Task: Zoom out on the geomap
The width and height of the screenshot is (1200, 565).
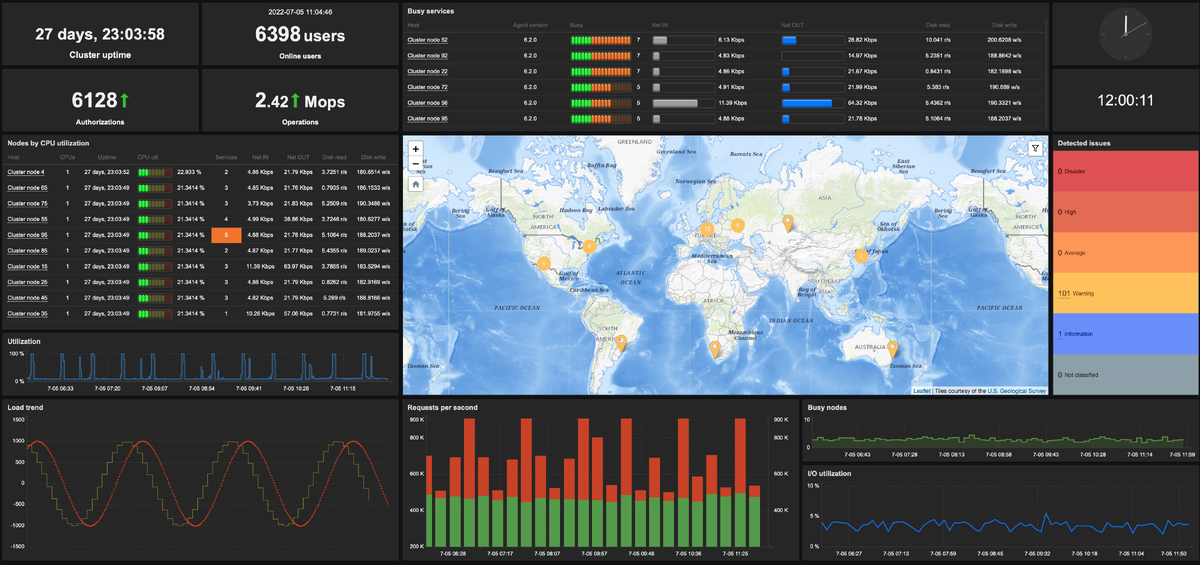Action: point(416,163)
